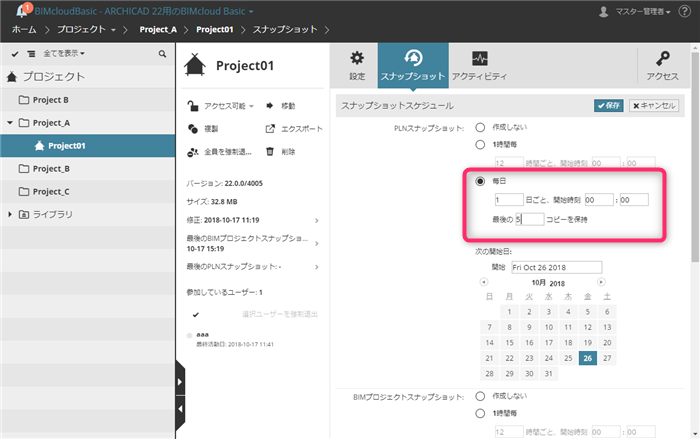This screenshot has height=439, width=700.
Task: Click the settings gear tab icon
Action: [357, 58]
